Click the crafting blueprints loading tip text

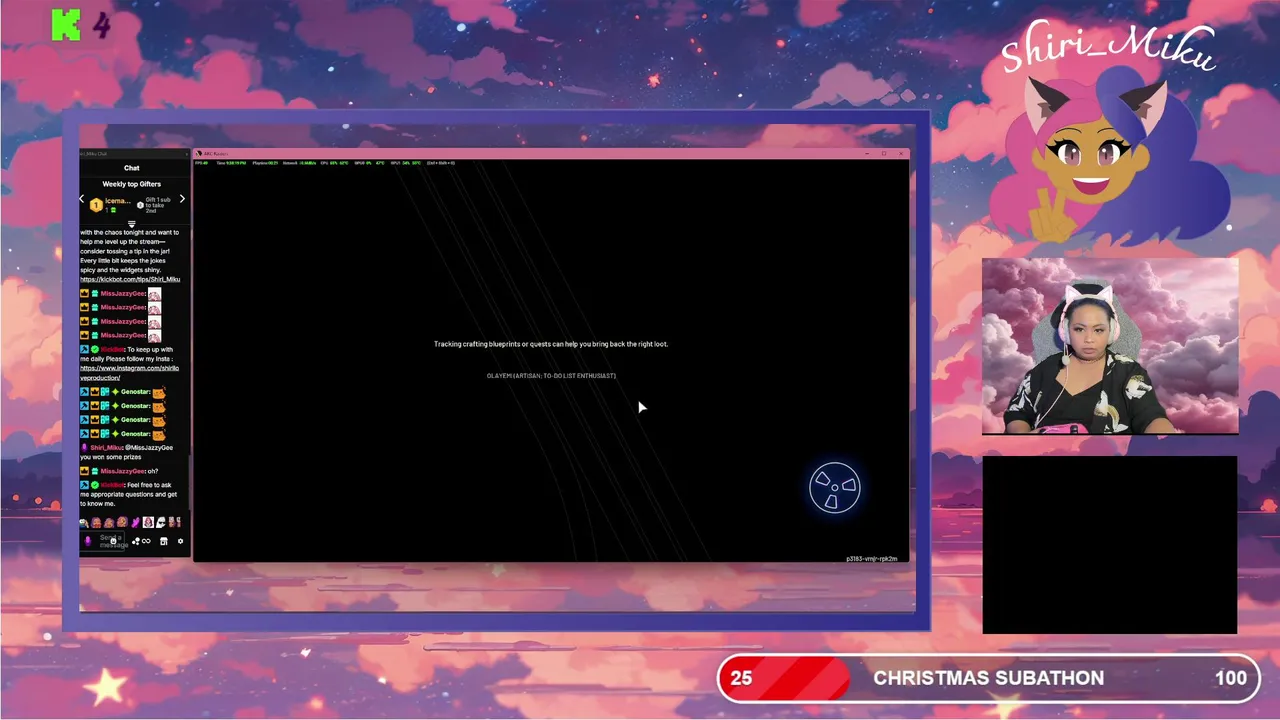coord(551,344)
